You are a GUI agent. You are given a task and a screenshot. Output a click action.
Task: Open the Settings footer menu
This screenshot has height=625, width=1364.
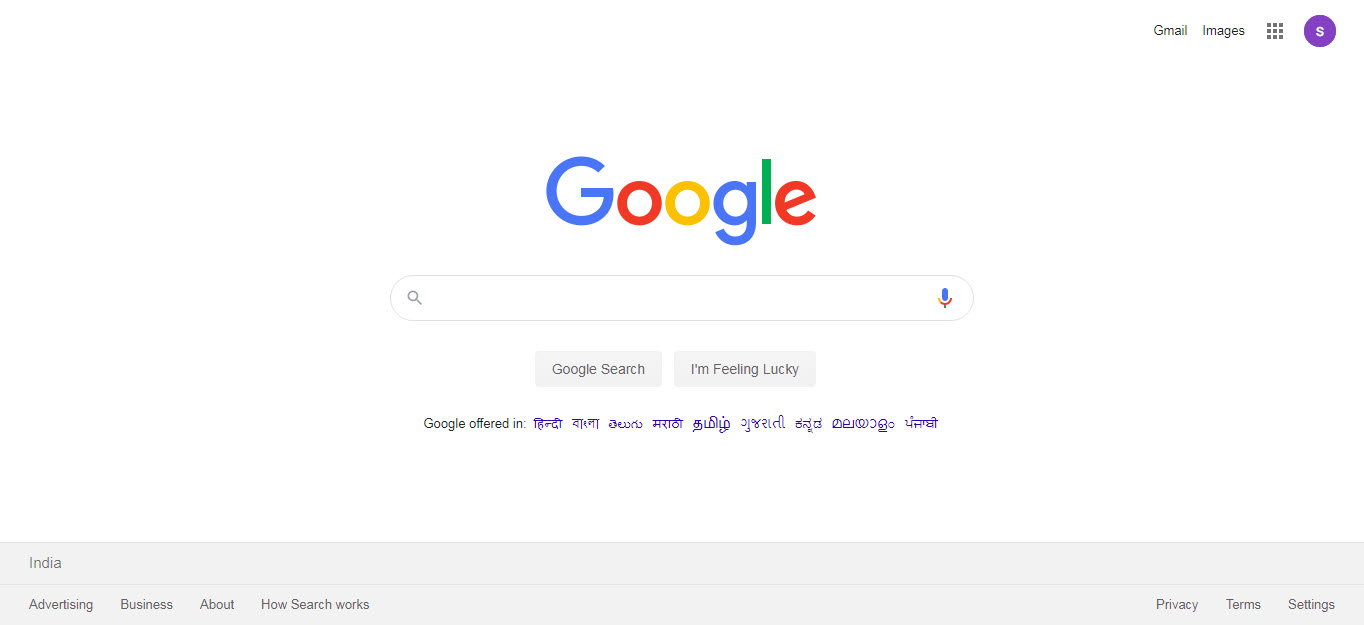1311,605
